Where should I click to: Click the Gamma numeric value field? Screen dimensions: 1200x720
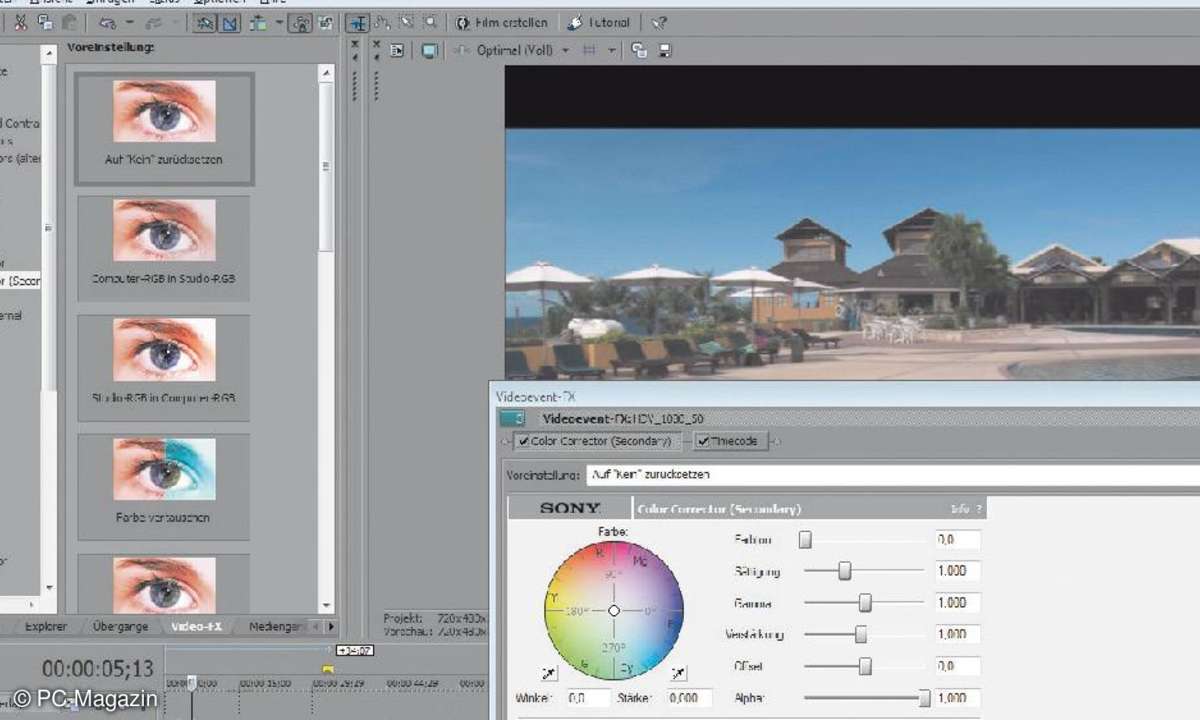(957, 603)
